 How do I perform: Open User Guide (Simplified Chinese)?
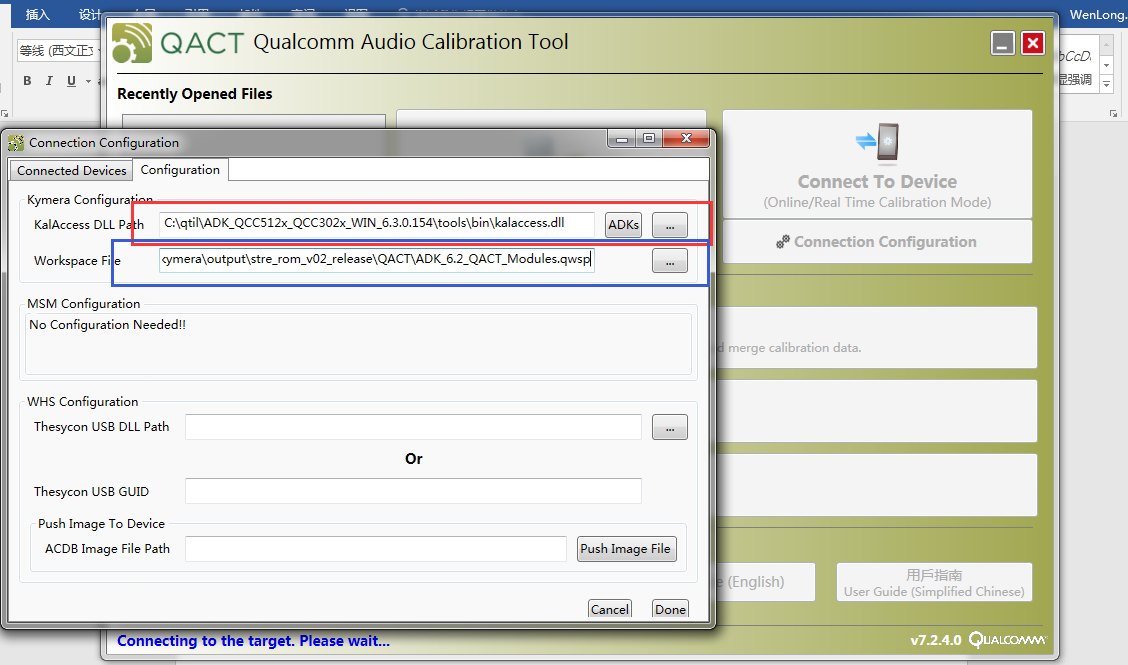(934, 582)
